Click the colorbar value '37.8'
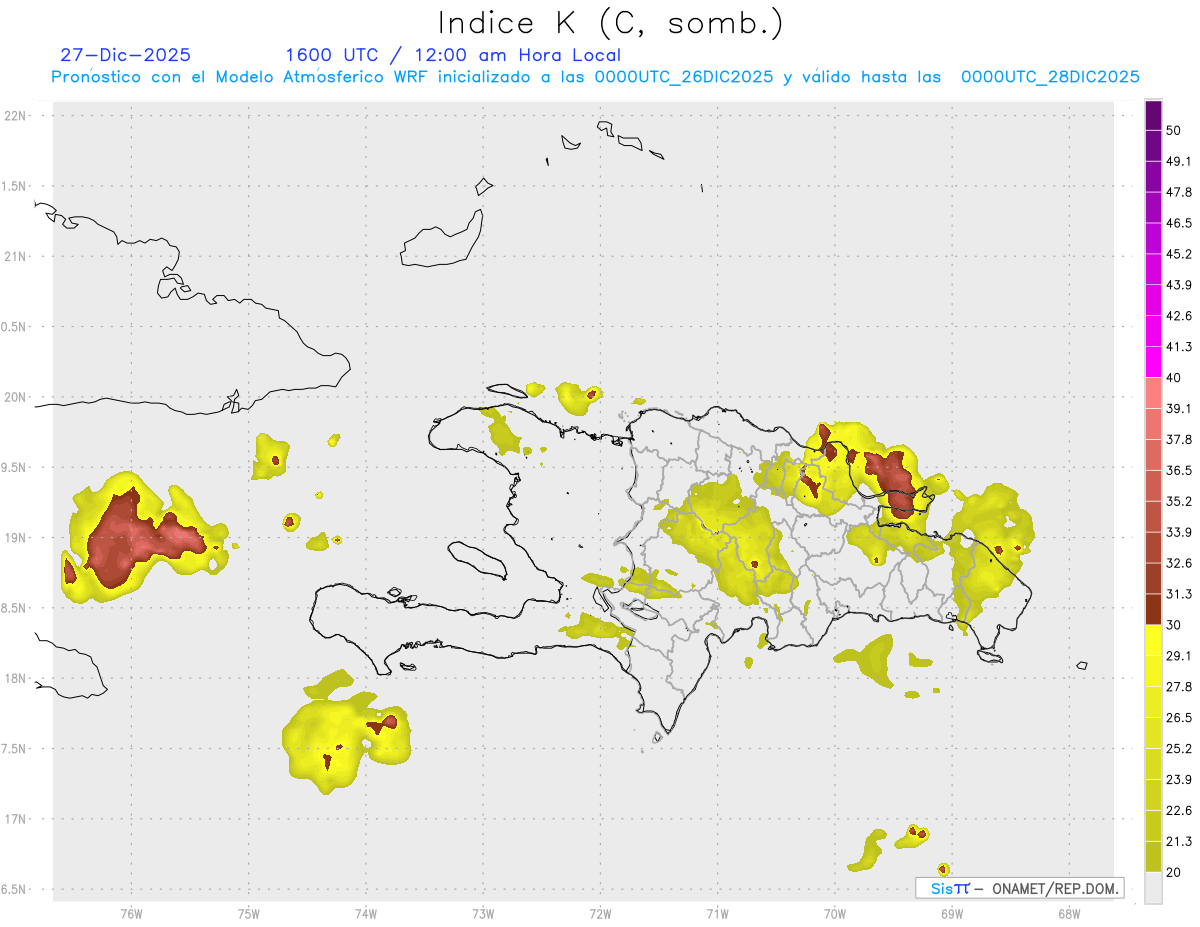 [x=1178, y=440]
